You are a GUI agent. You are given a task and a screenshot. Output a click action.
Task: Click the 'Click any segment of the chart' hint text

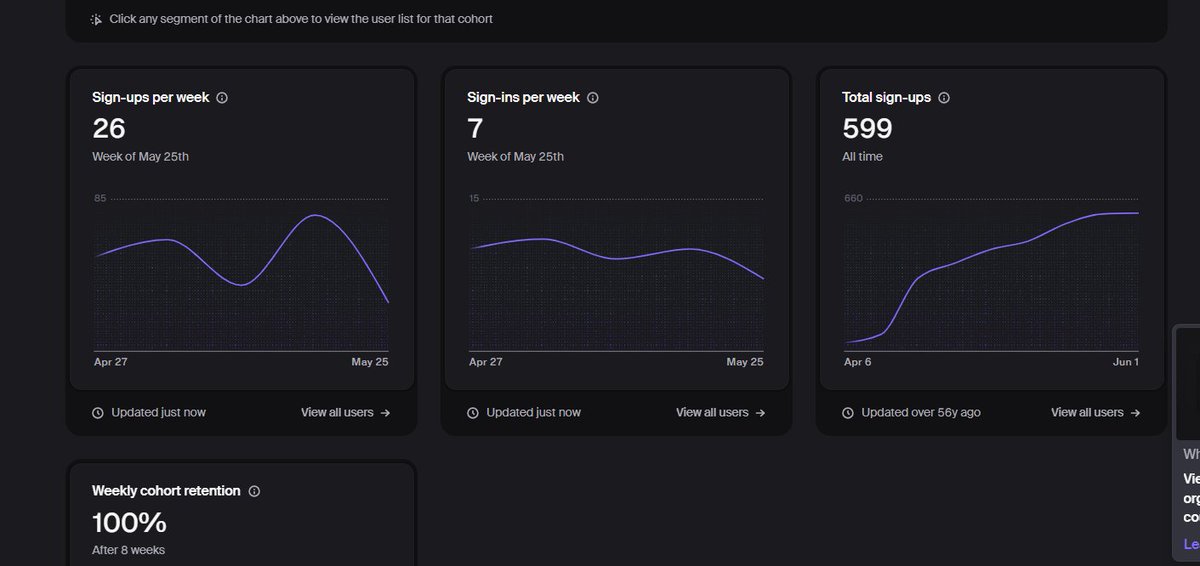(x=301, y=19)
